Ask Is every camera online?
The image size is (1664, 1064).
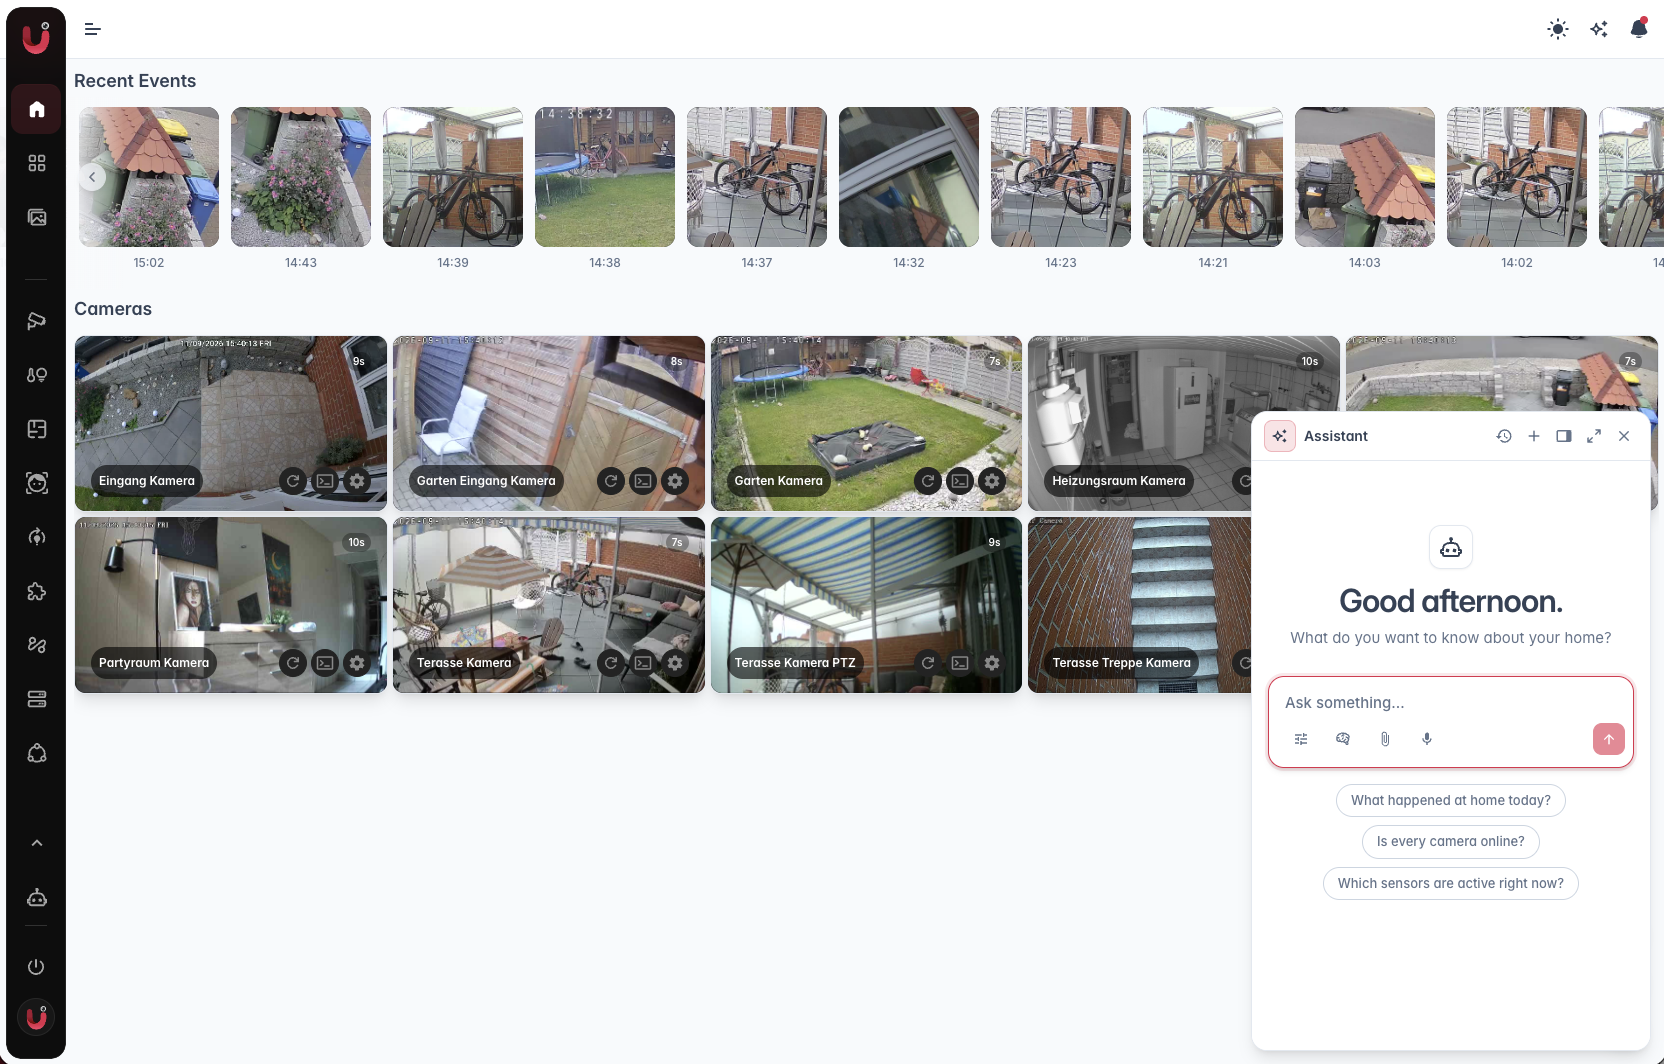click(1451, 842)
